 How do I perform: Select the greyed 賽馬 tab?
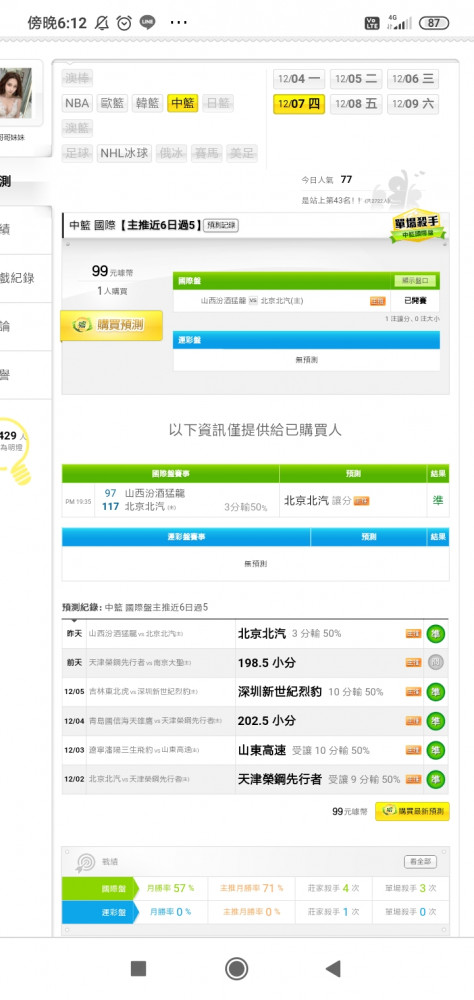coord(207,153)
